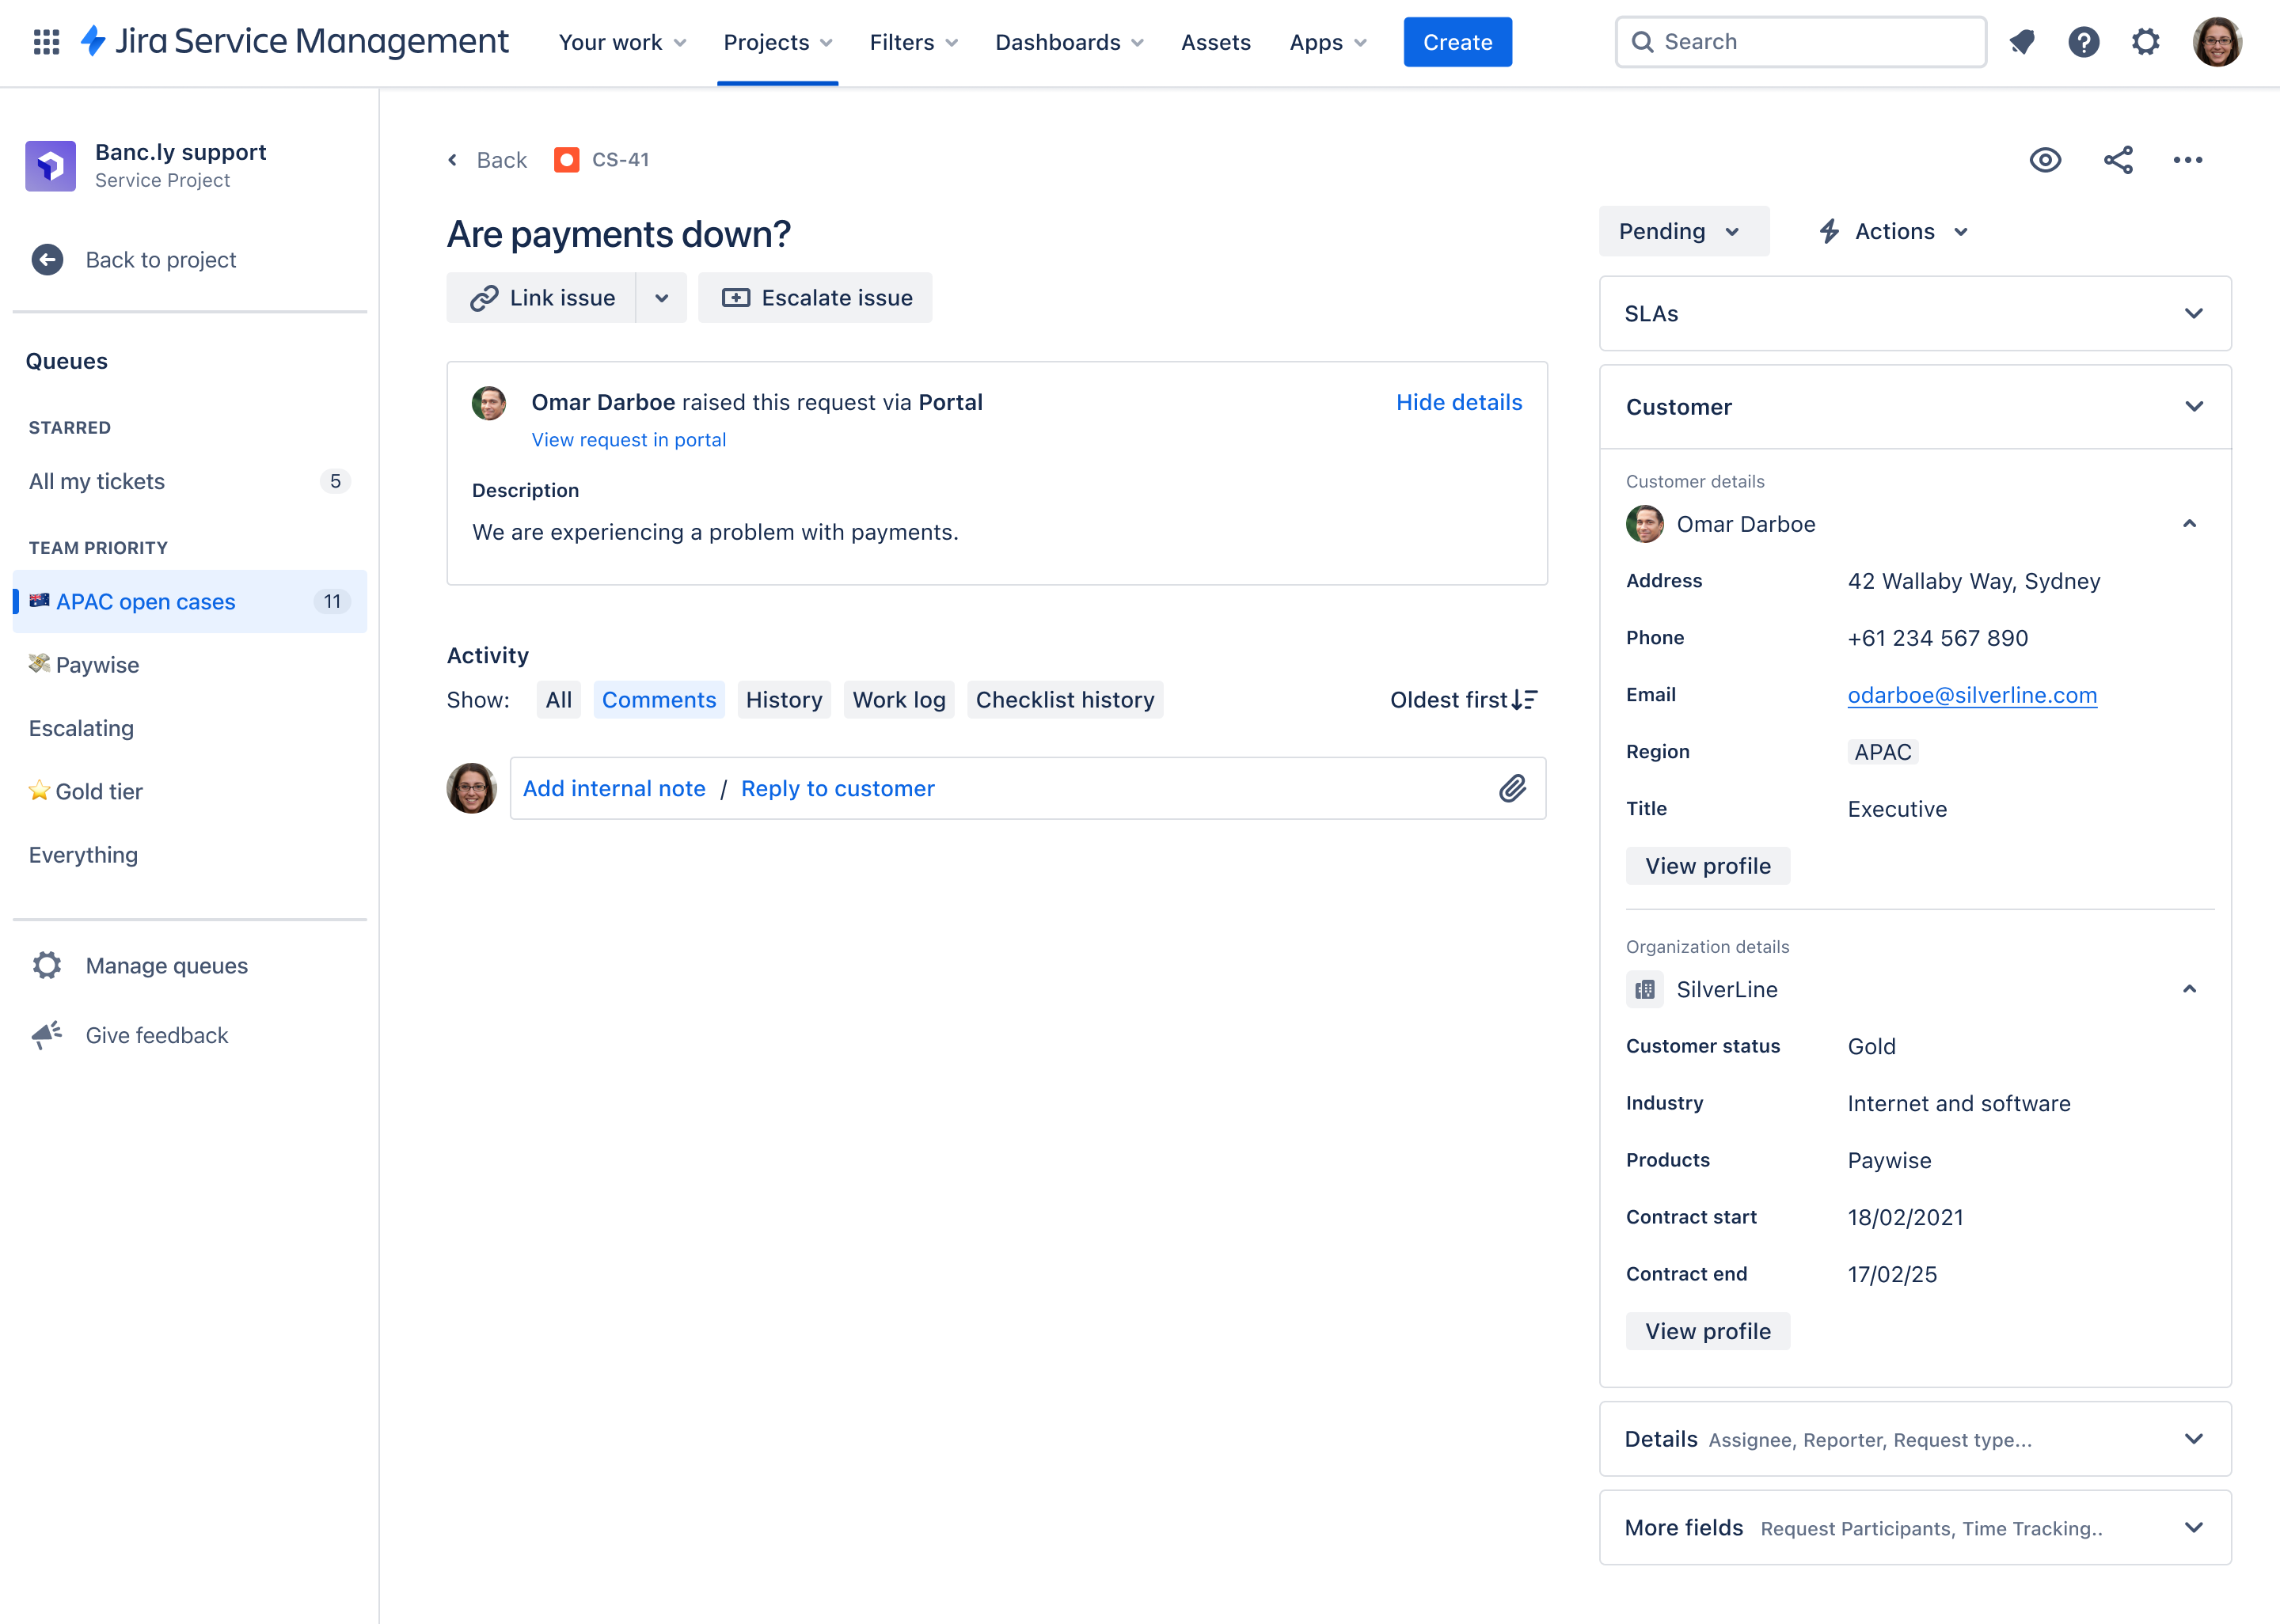Collapse the Organization details section

click(2189, 988)
